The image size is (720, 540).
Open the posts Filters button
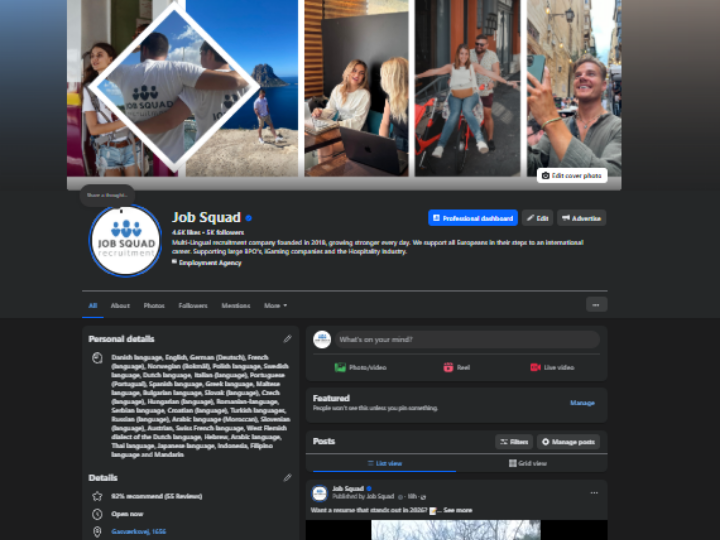514,441
